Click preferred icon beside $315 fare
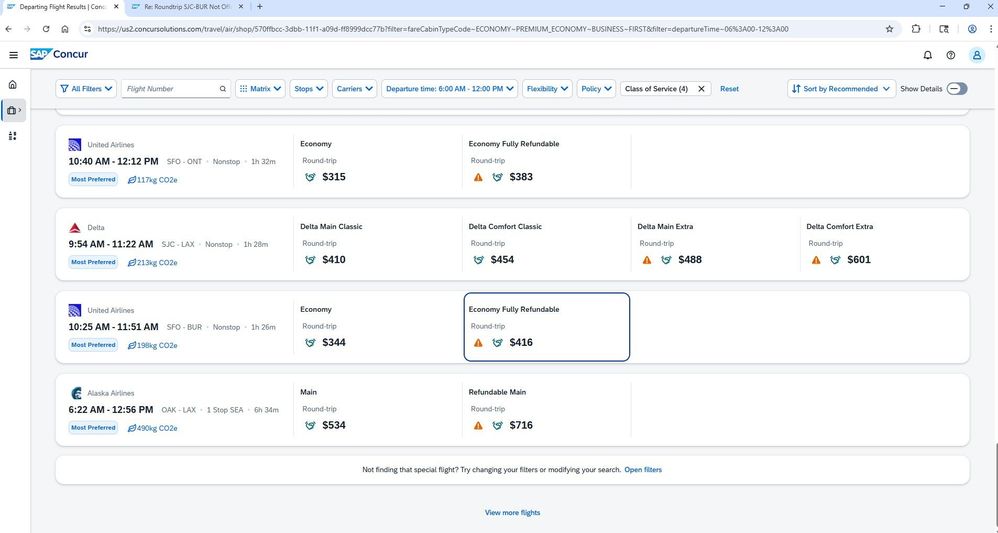 click(310, 177)
